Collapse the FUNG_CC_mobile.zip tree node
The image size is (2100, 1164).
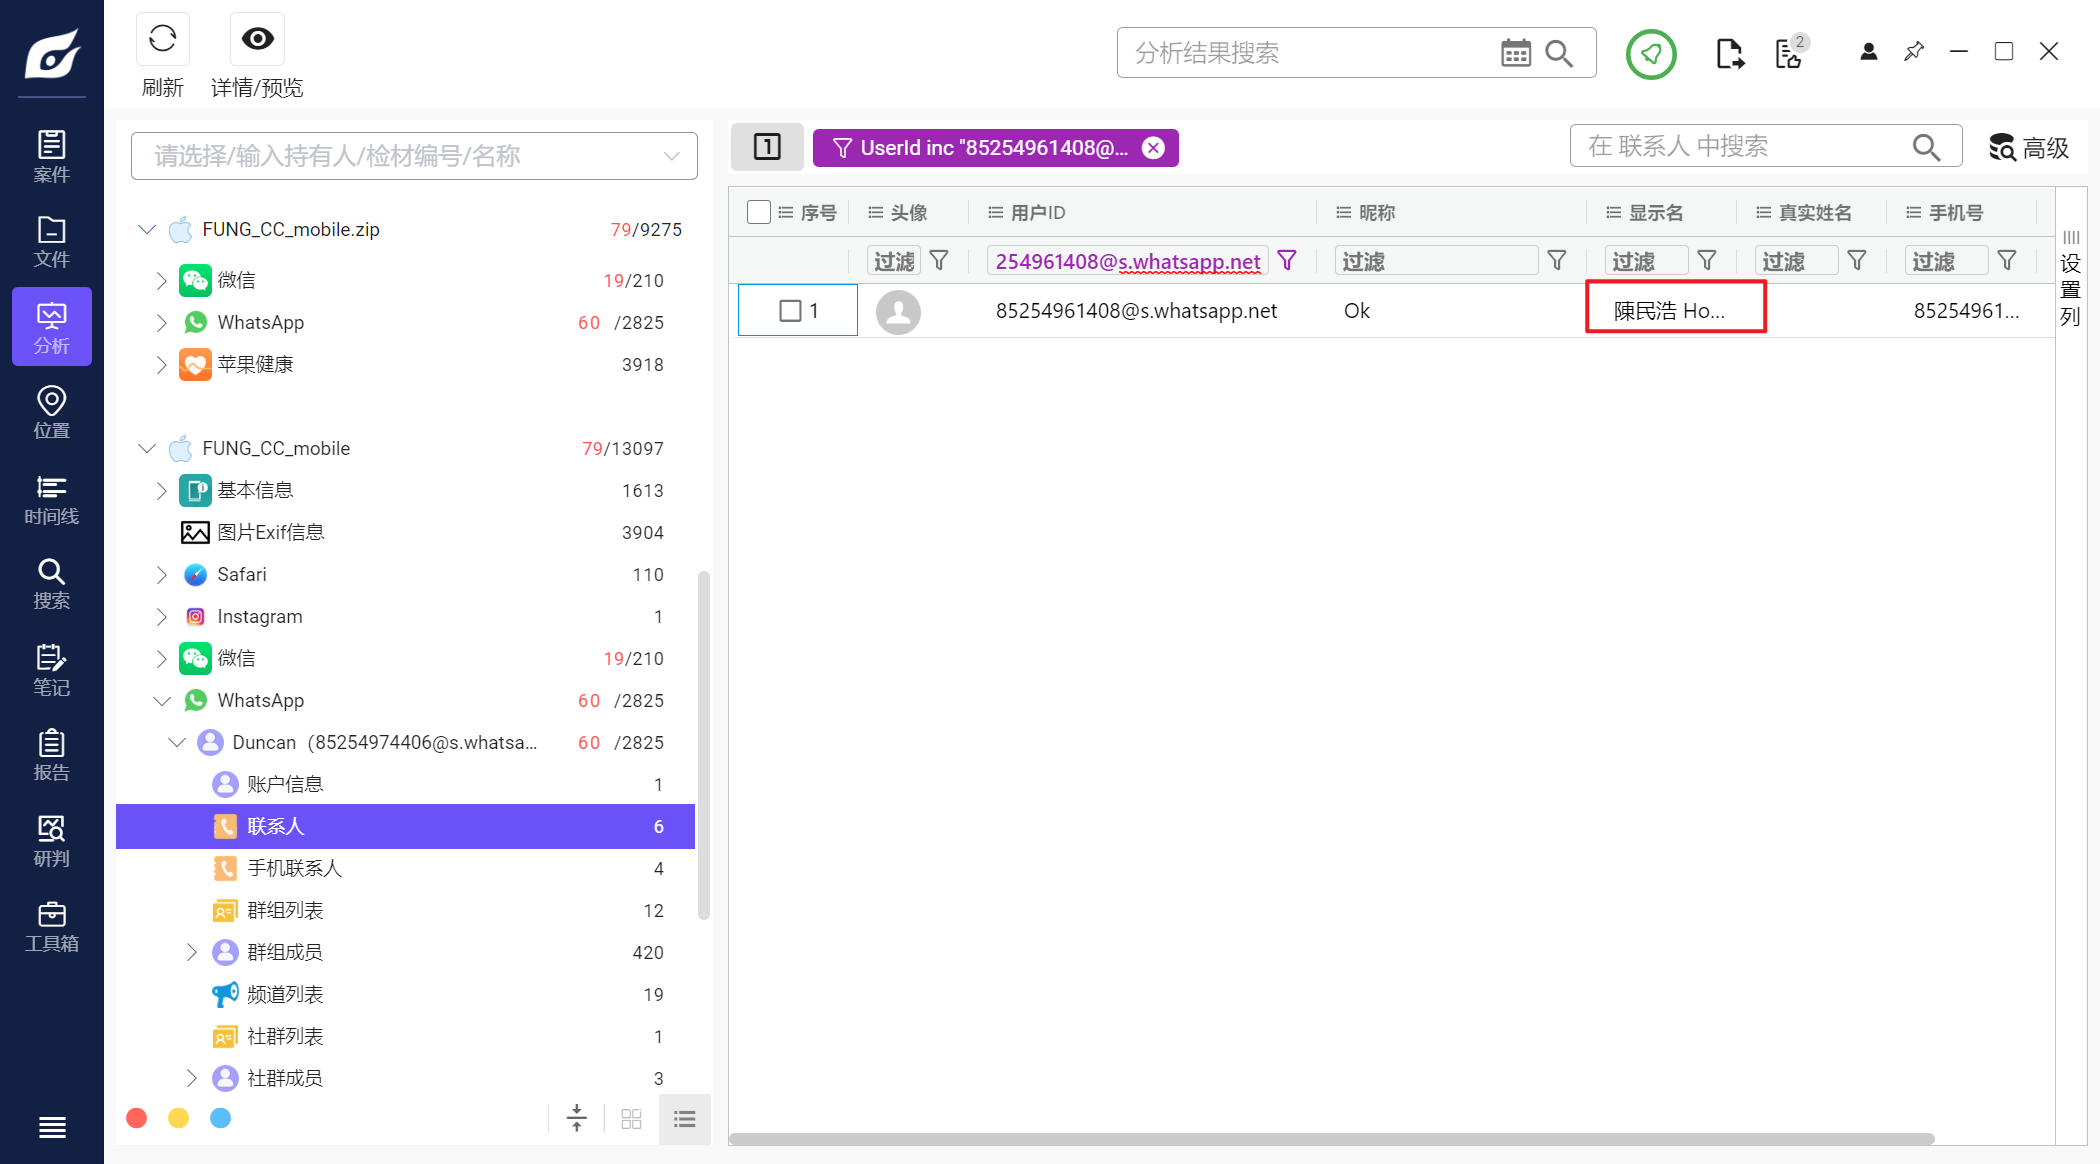(x=147, y=230)
